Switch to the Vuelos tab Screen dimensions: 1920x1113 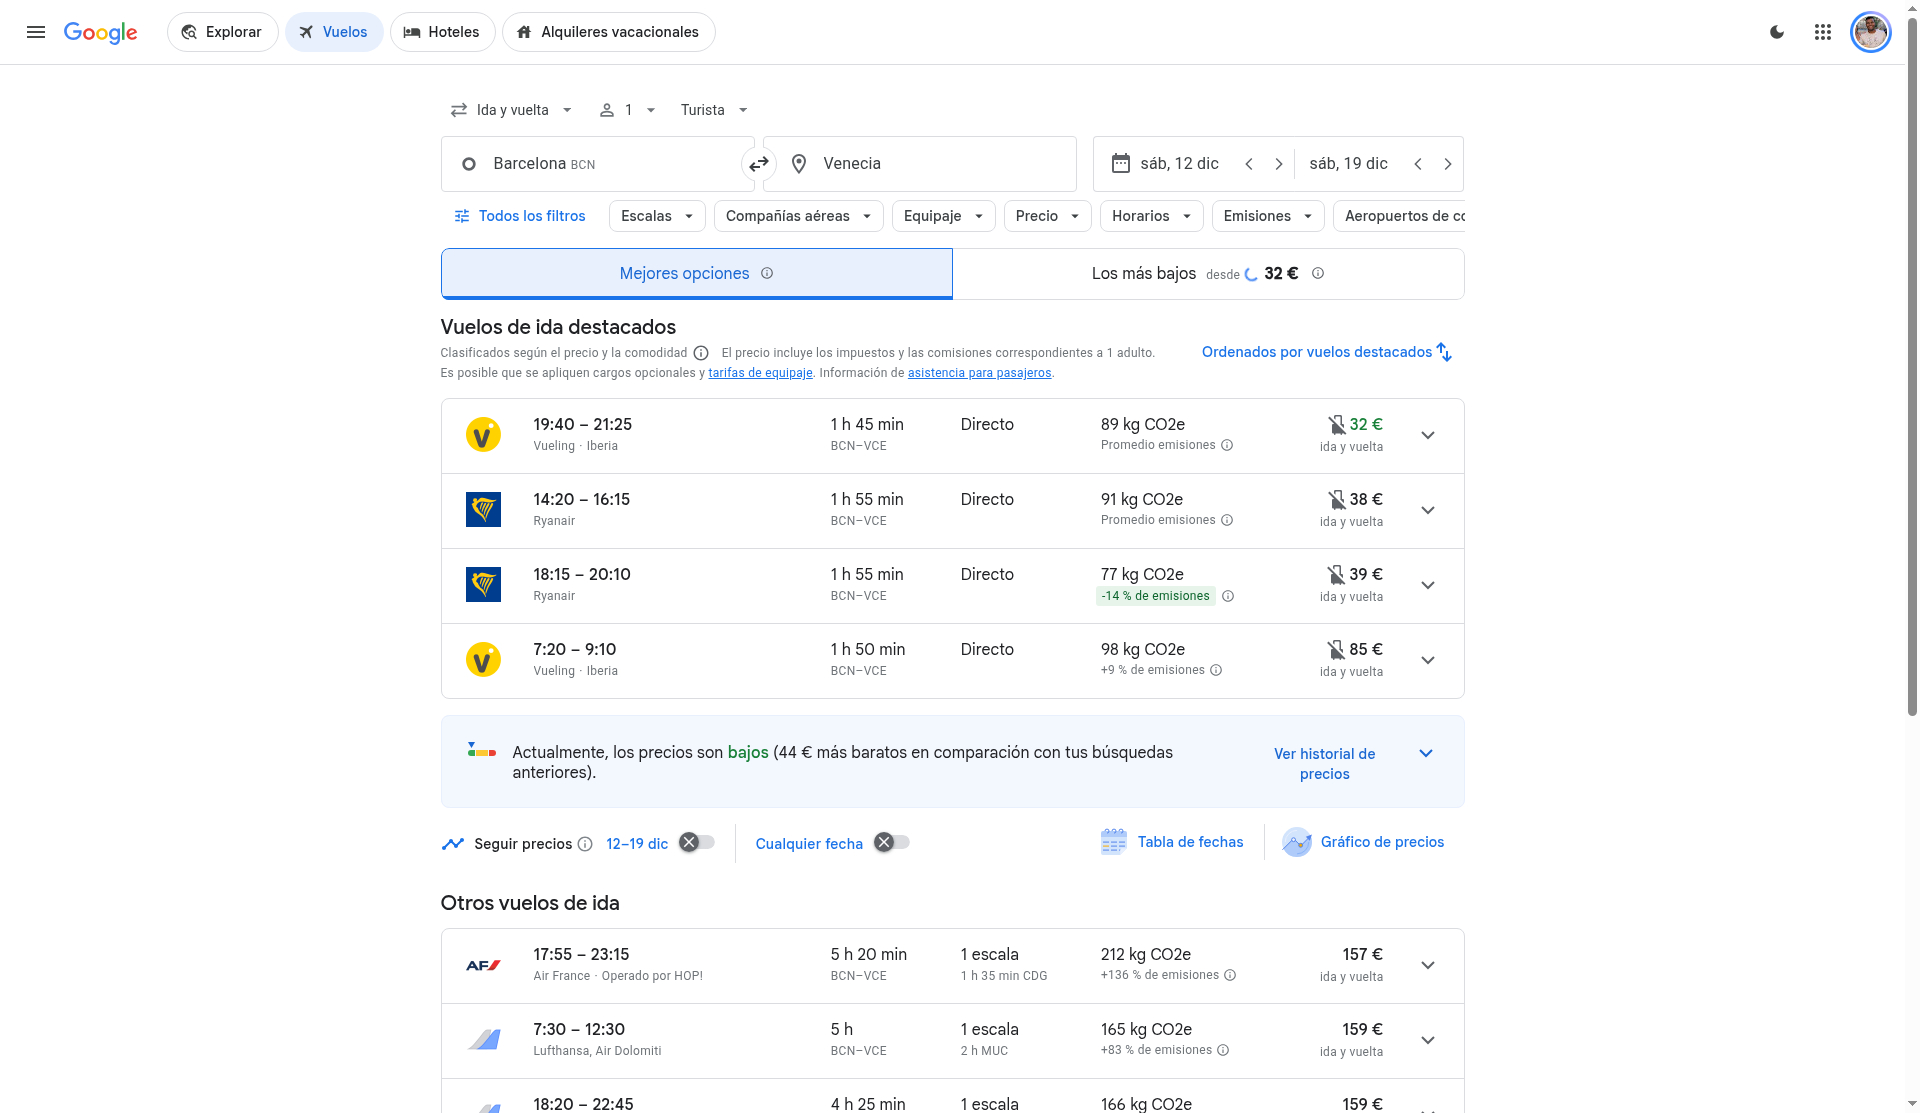[x=334, y=32]
